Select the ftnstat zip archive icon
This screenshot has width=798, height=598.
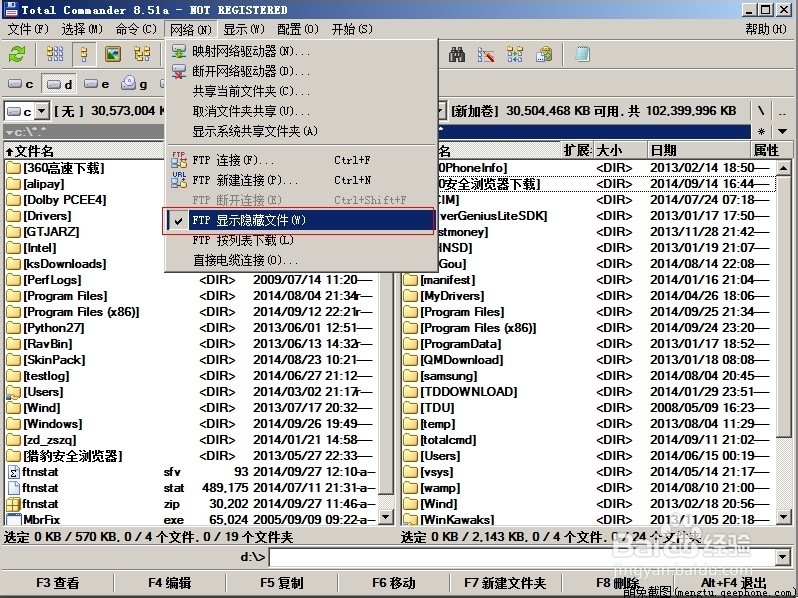14,504
